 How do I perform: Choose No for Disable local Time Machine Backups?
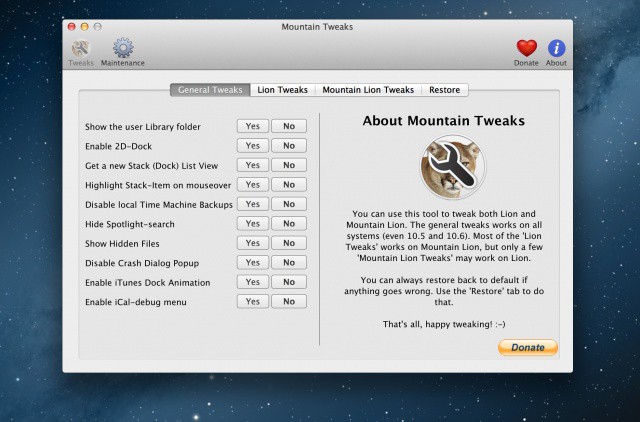[x=289, y=204]
